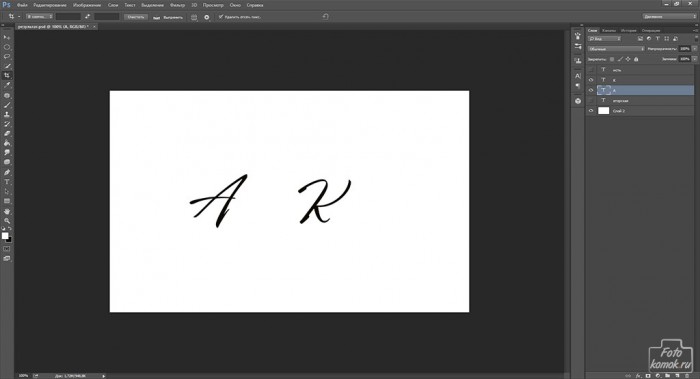The image size is (700, 379).
Task: Click the layer opacity value field
Action: (x=685, y=49)
